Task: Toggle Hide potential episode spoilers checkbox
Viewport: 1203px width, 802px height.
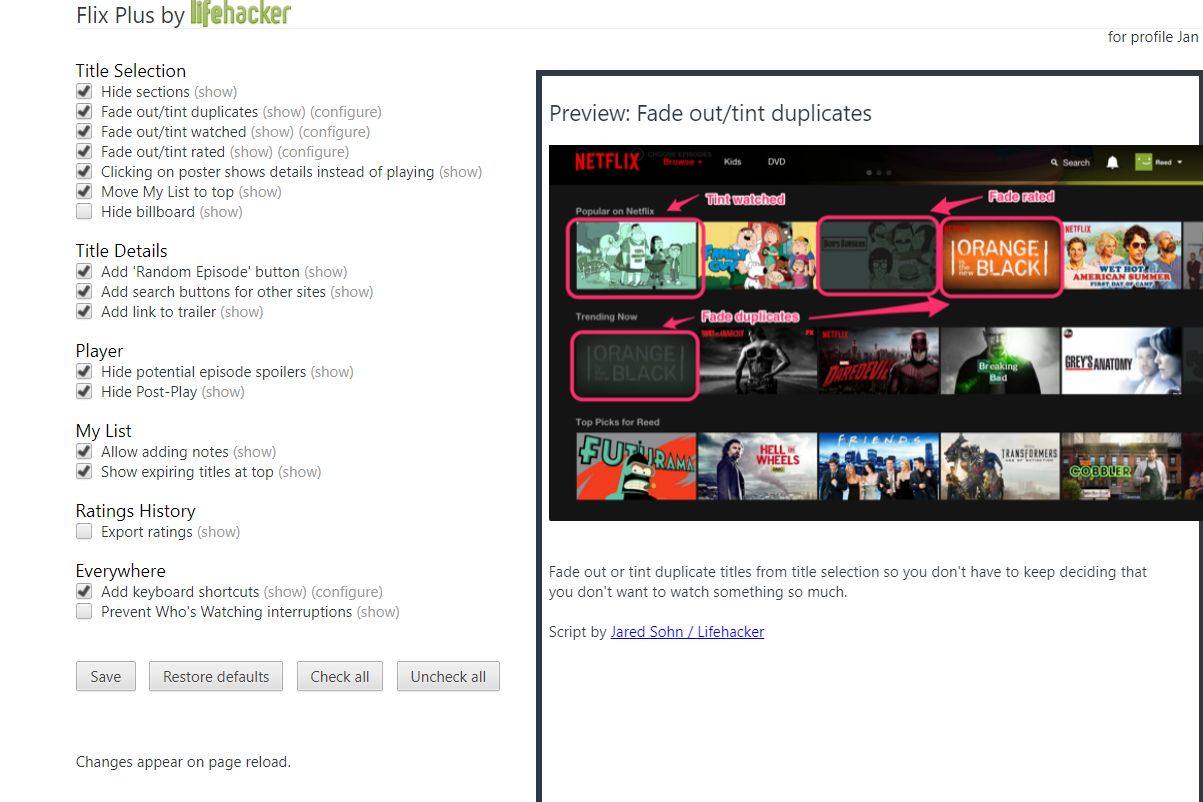Action: (x=84, y=371)
